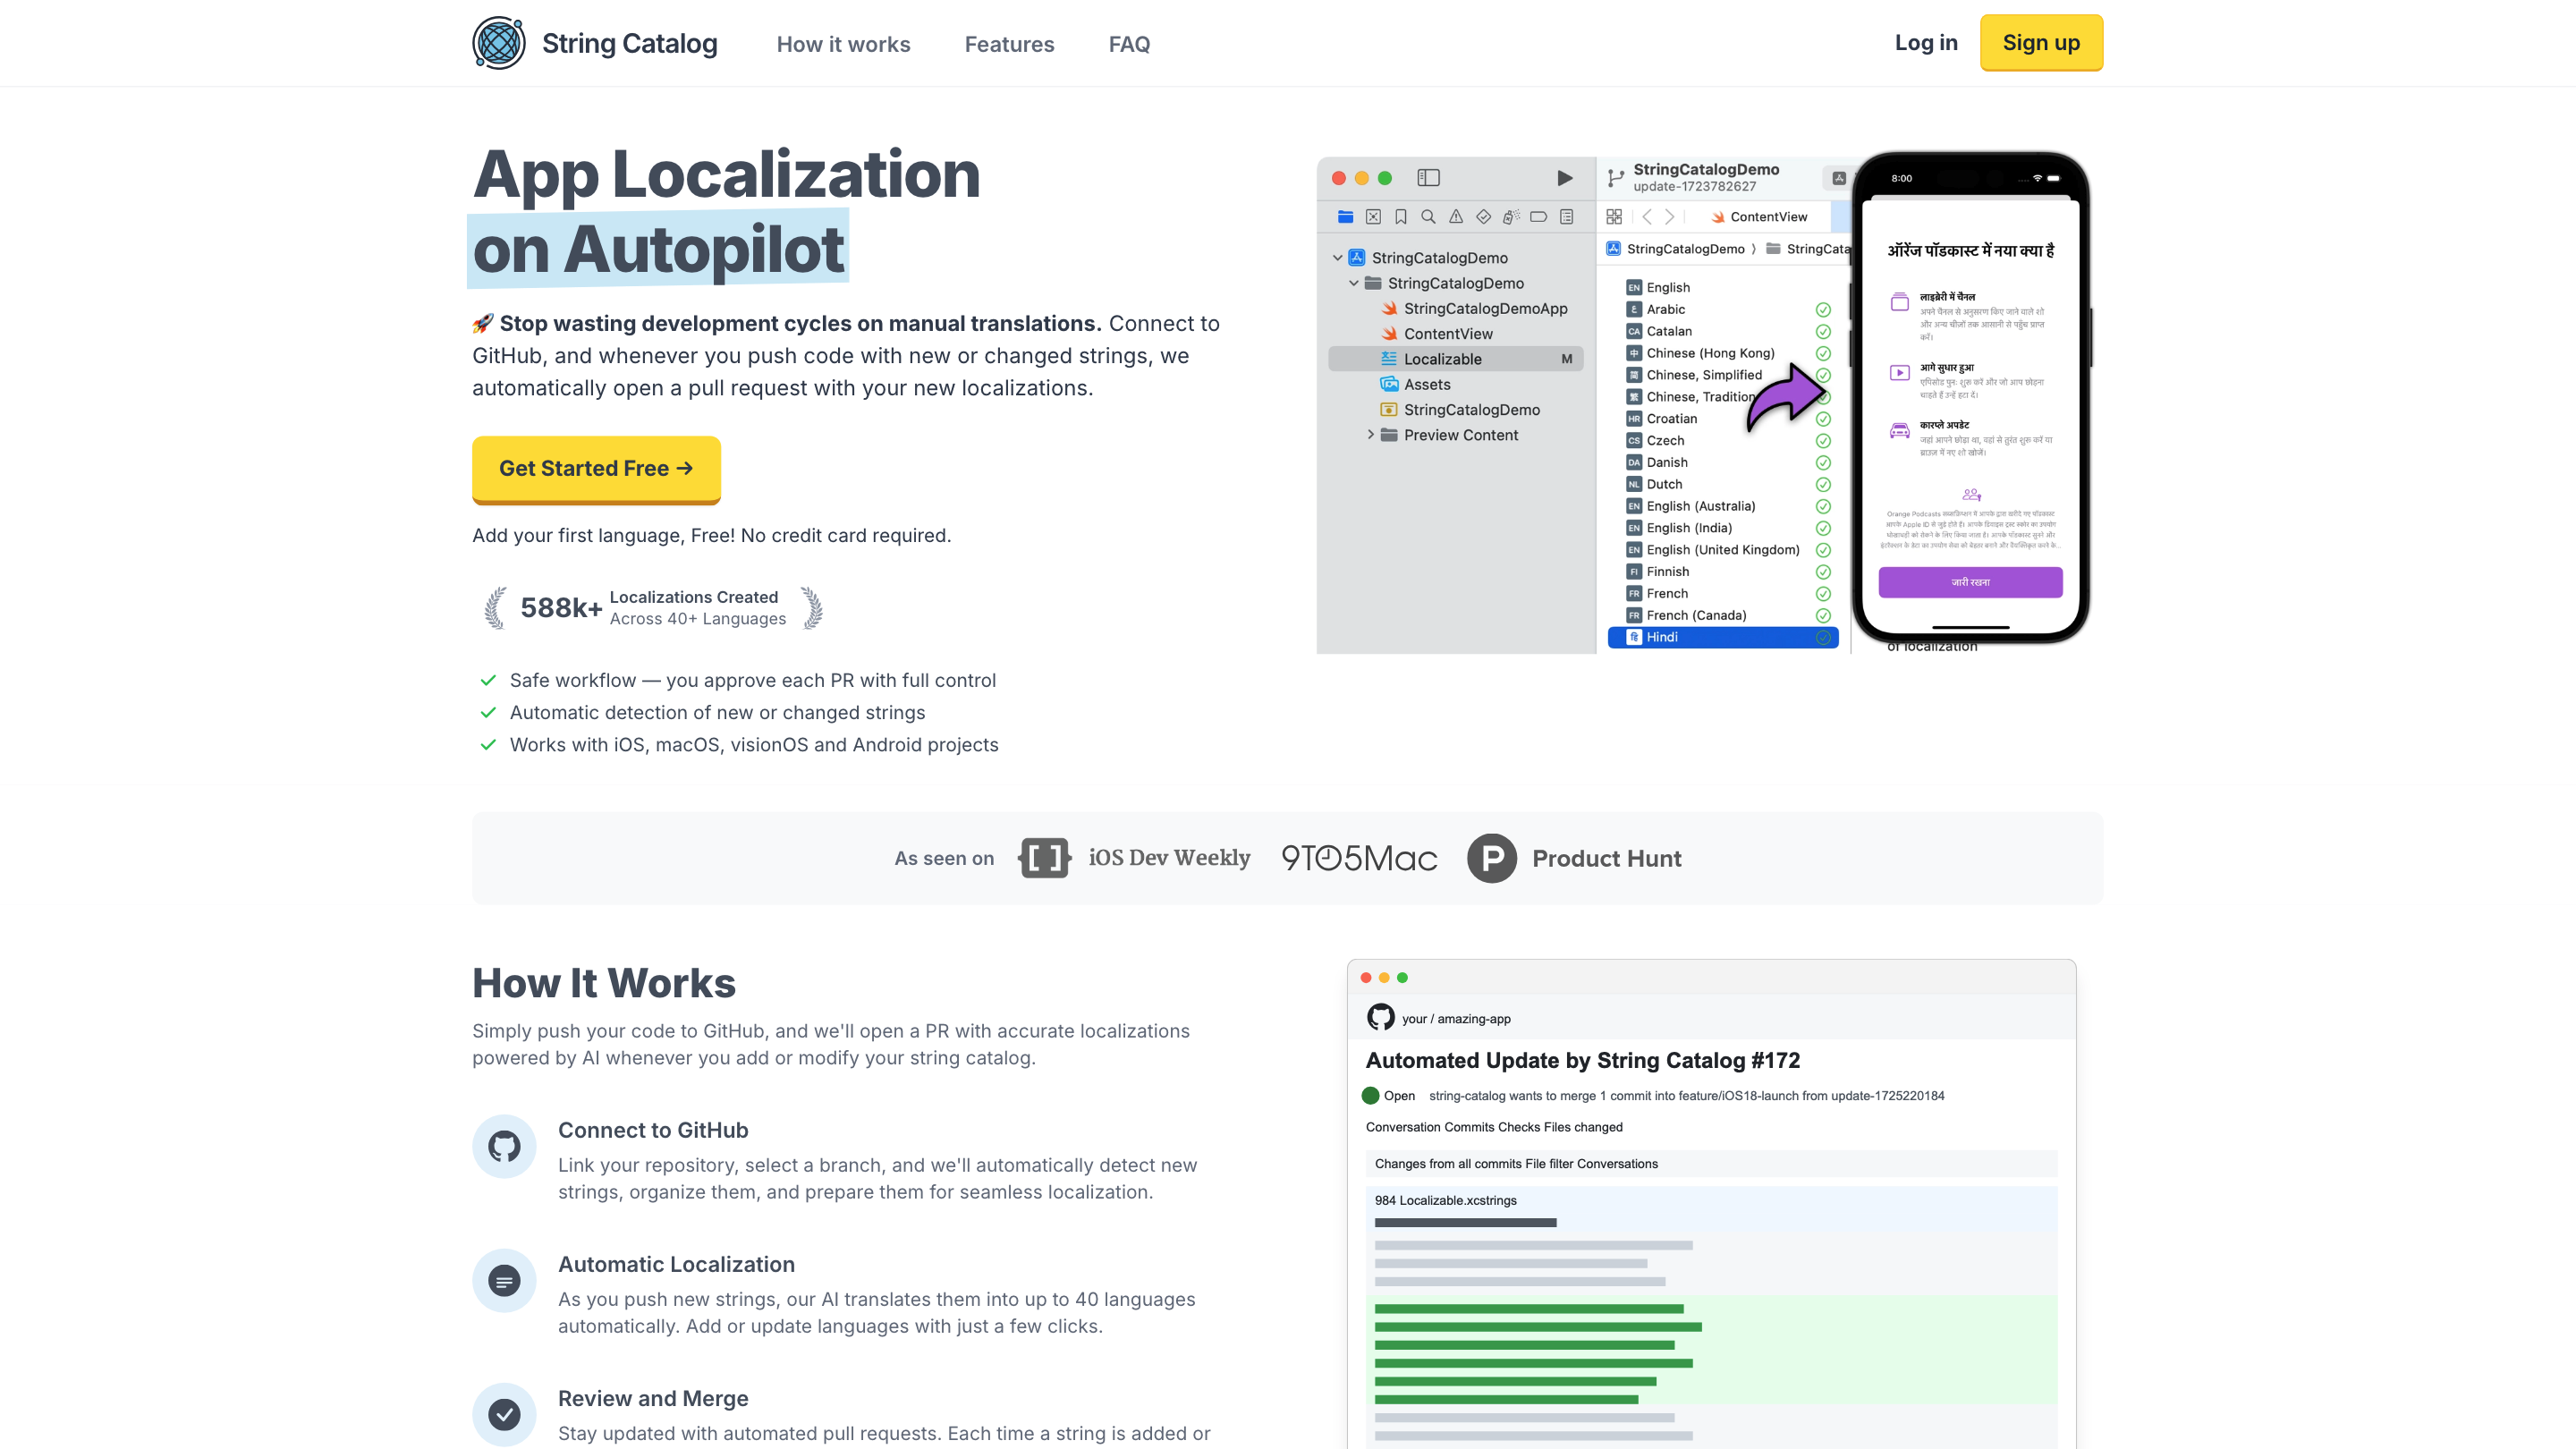Screen dimensions: 2576x1449
Task: Collapse the StringCatalogDemo subfolder chevron
Action: (x=1354, y=283)
